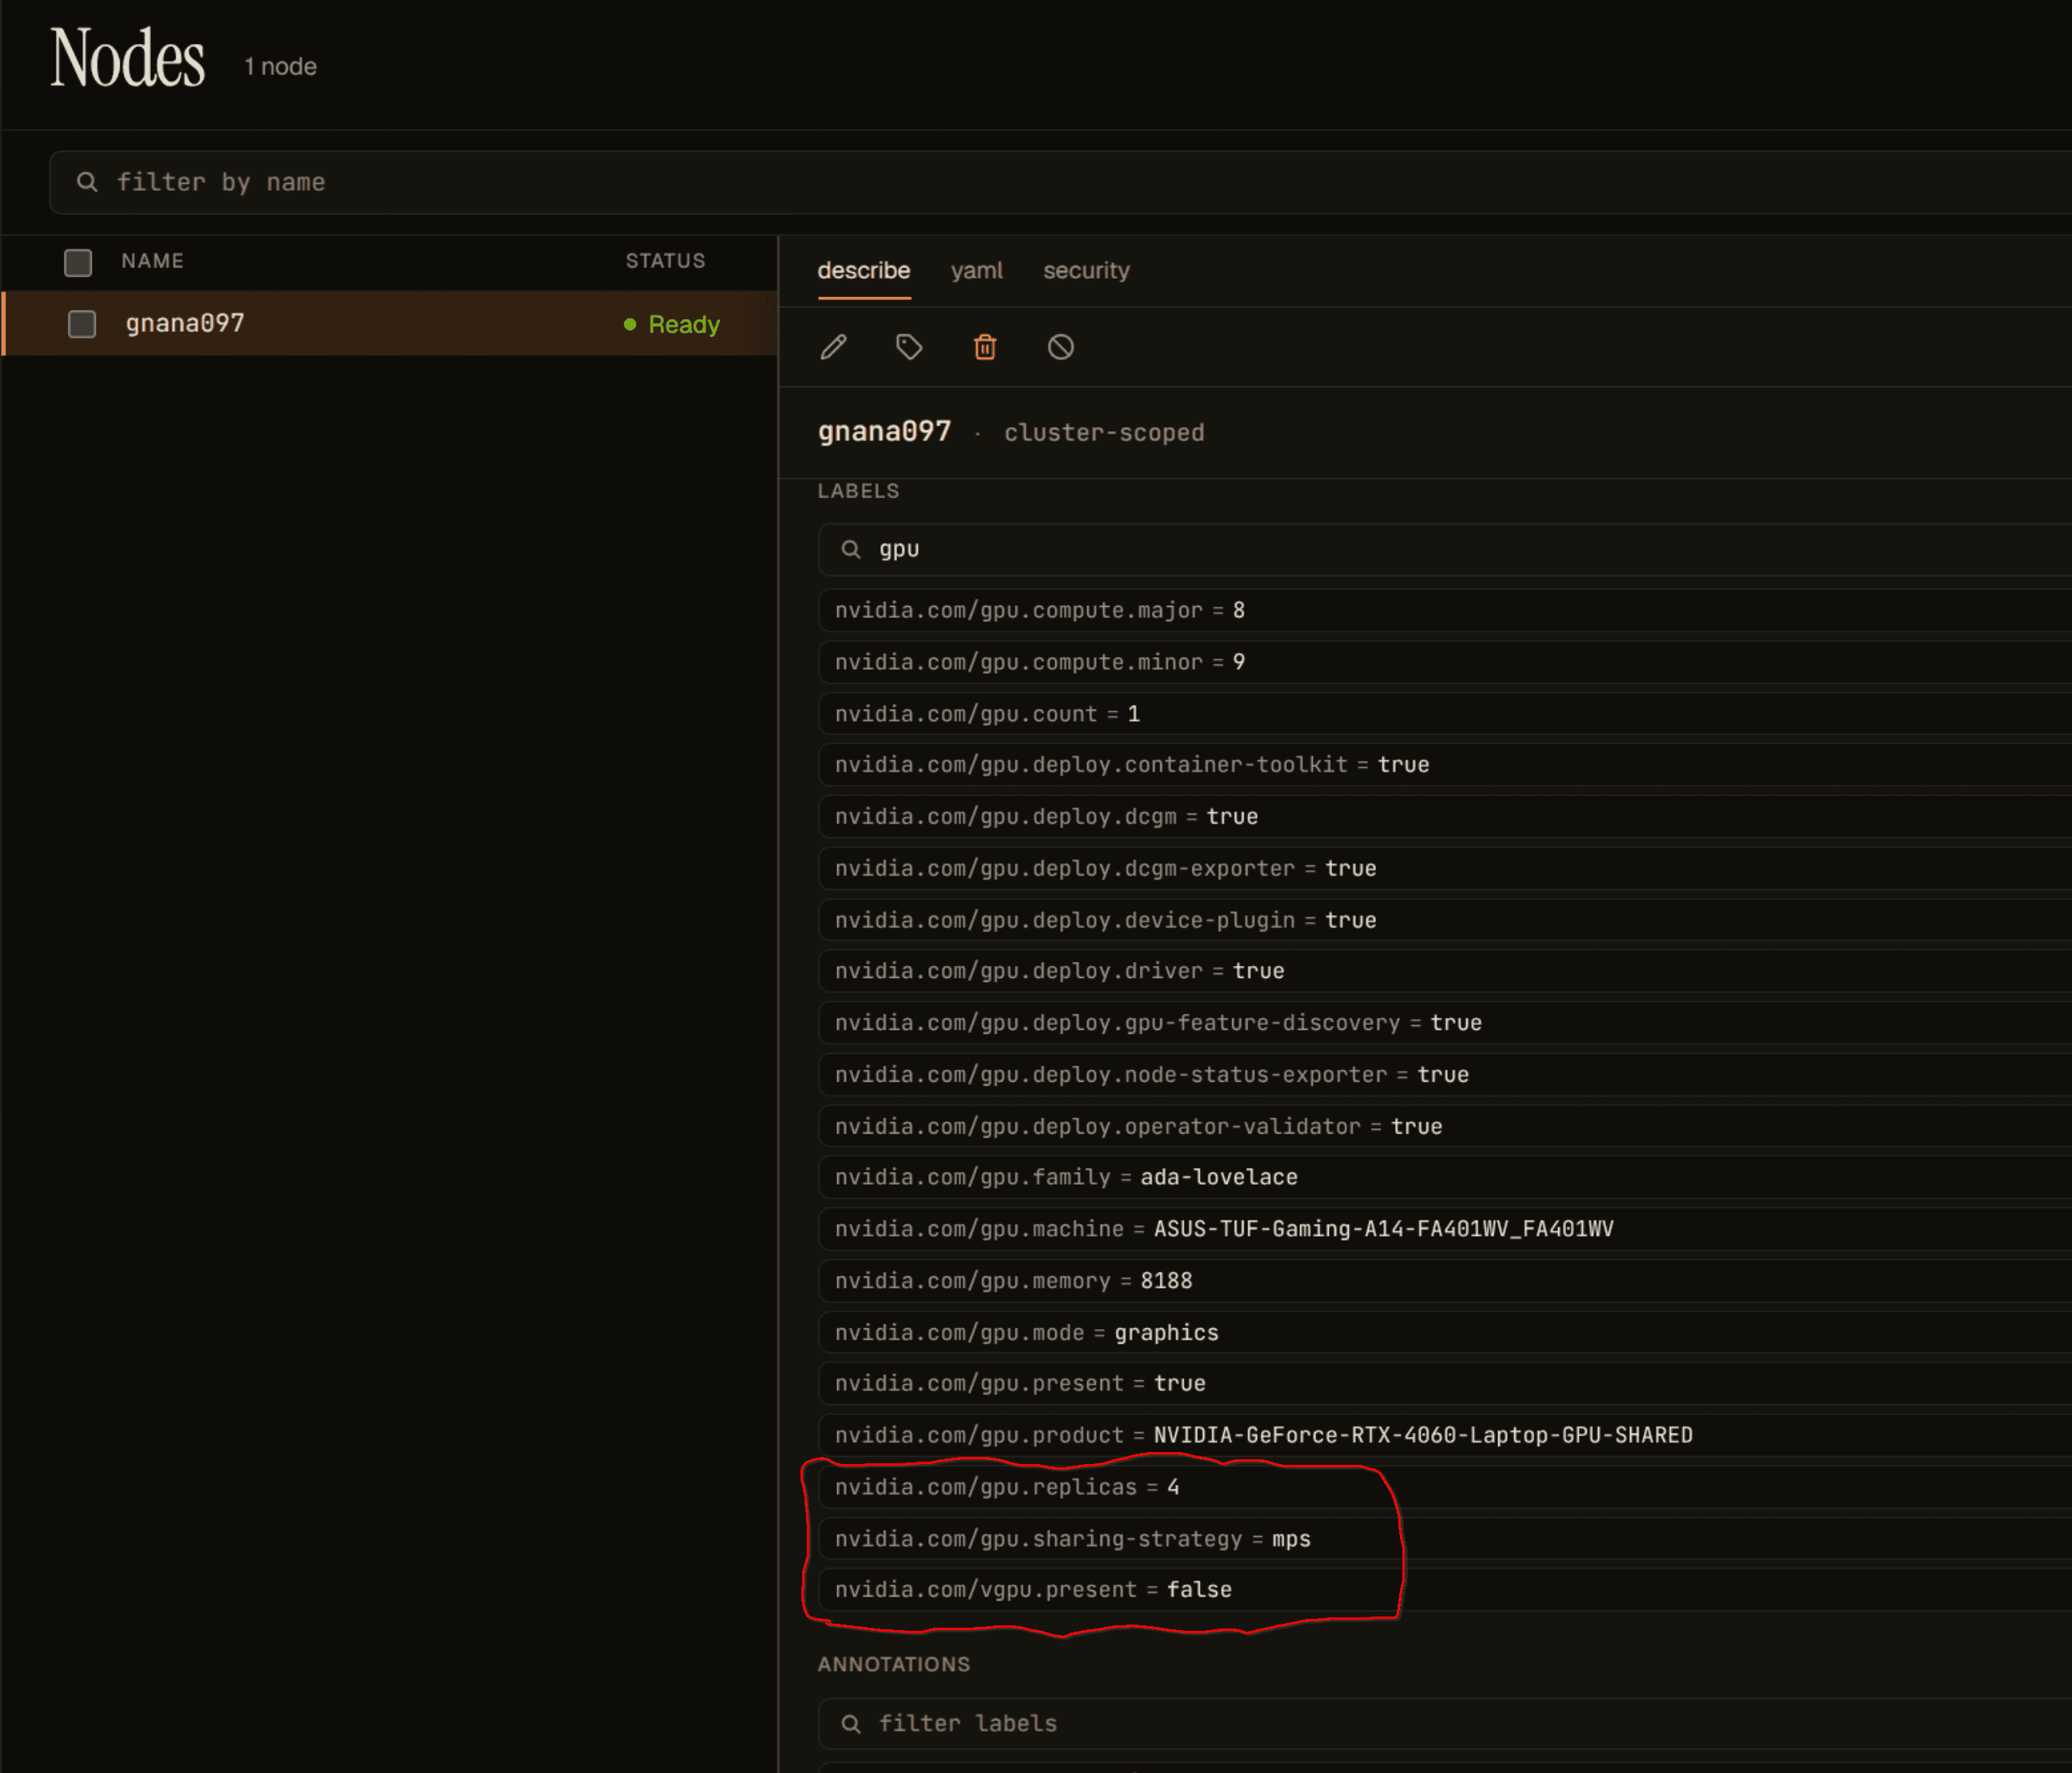Switch to the describe tab
The image size is (2072, 1773).
click(864, 270)
